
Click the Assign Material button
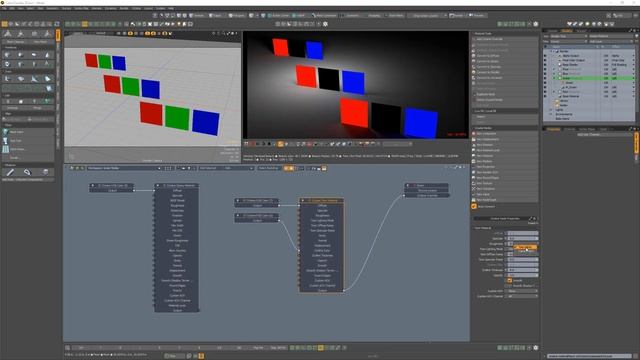click(x=611, y=36)
